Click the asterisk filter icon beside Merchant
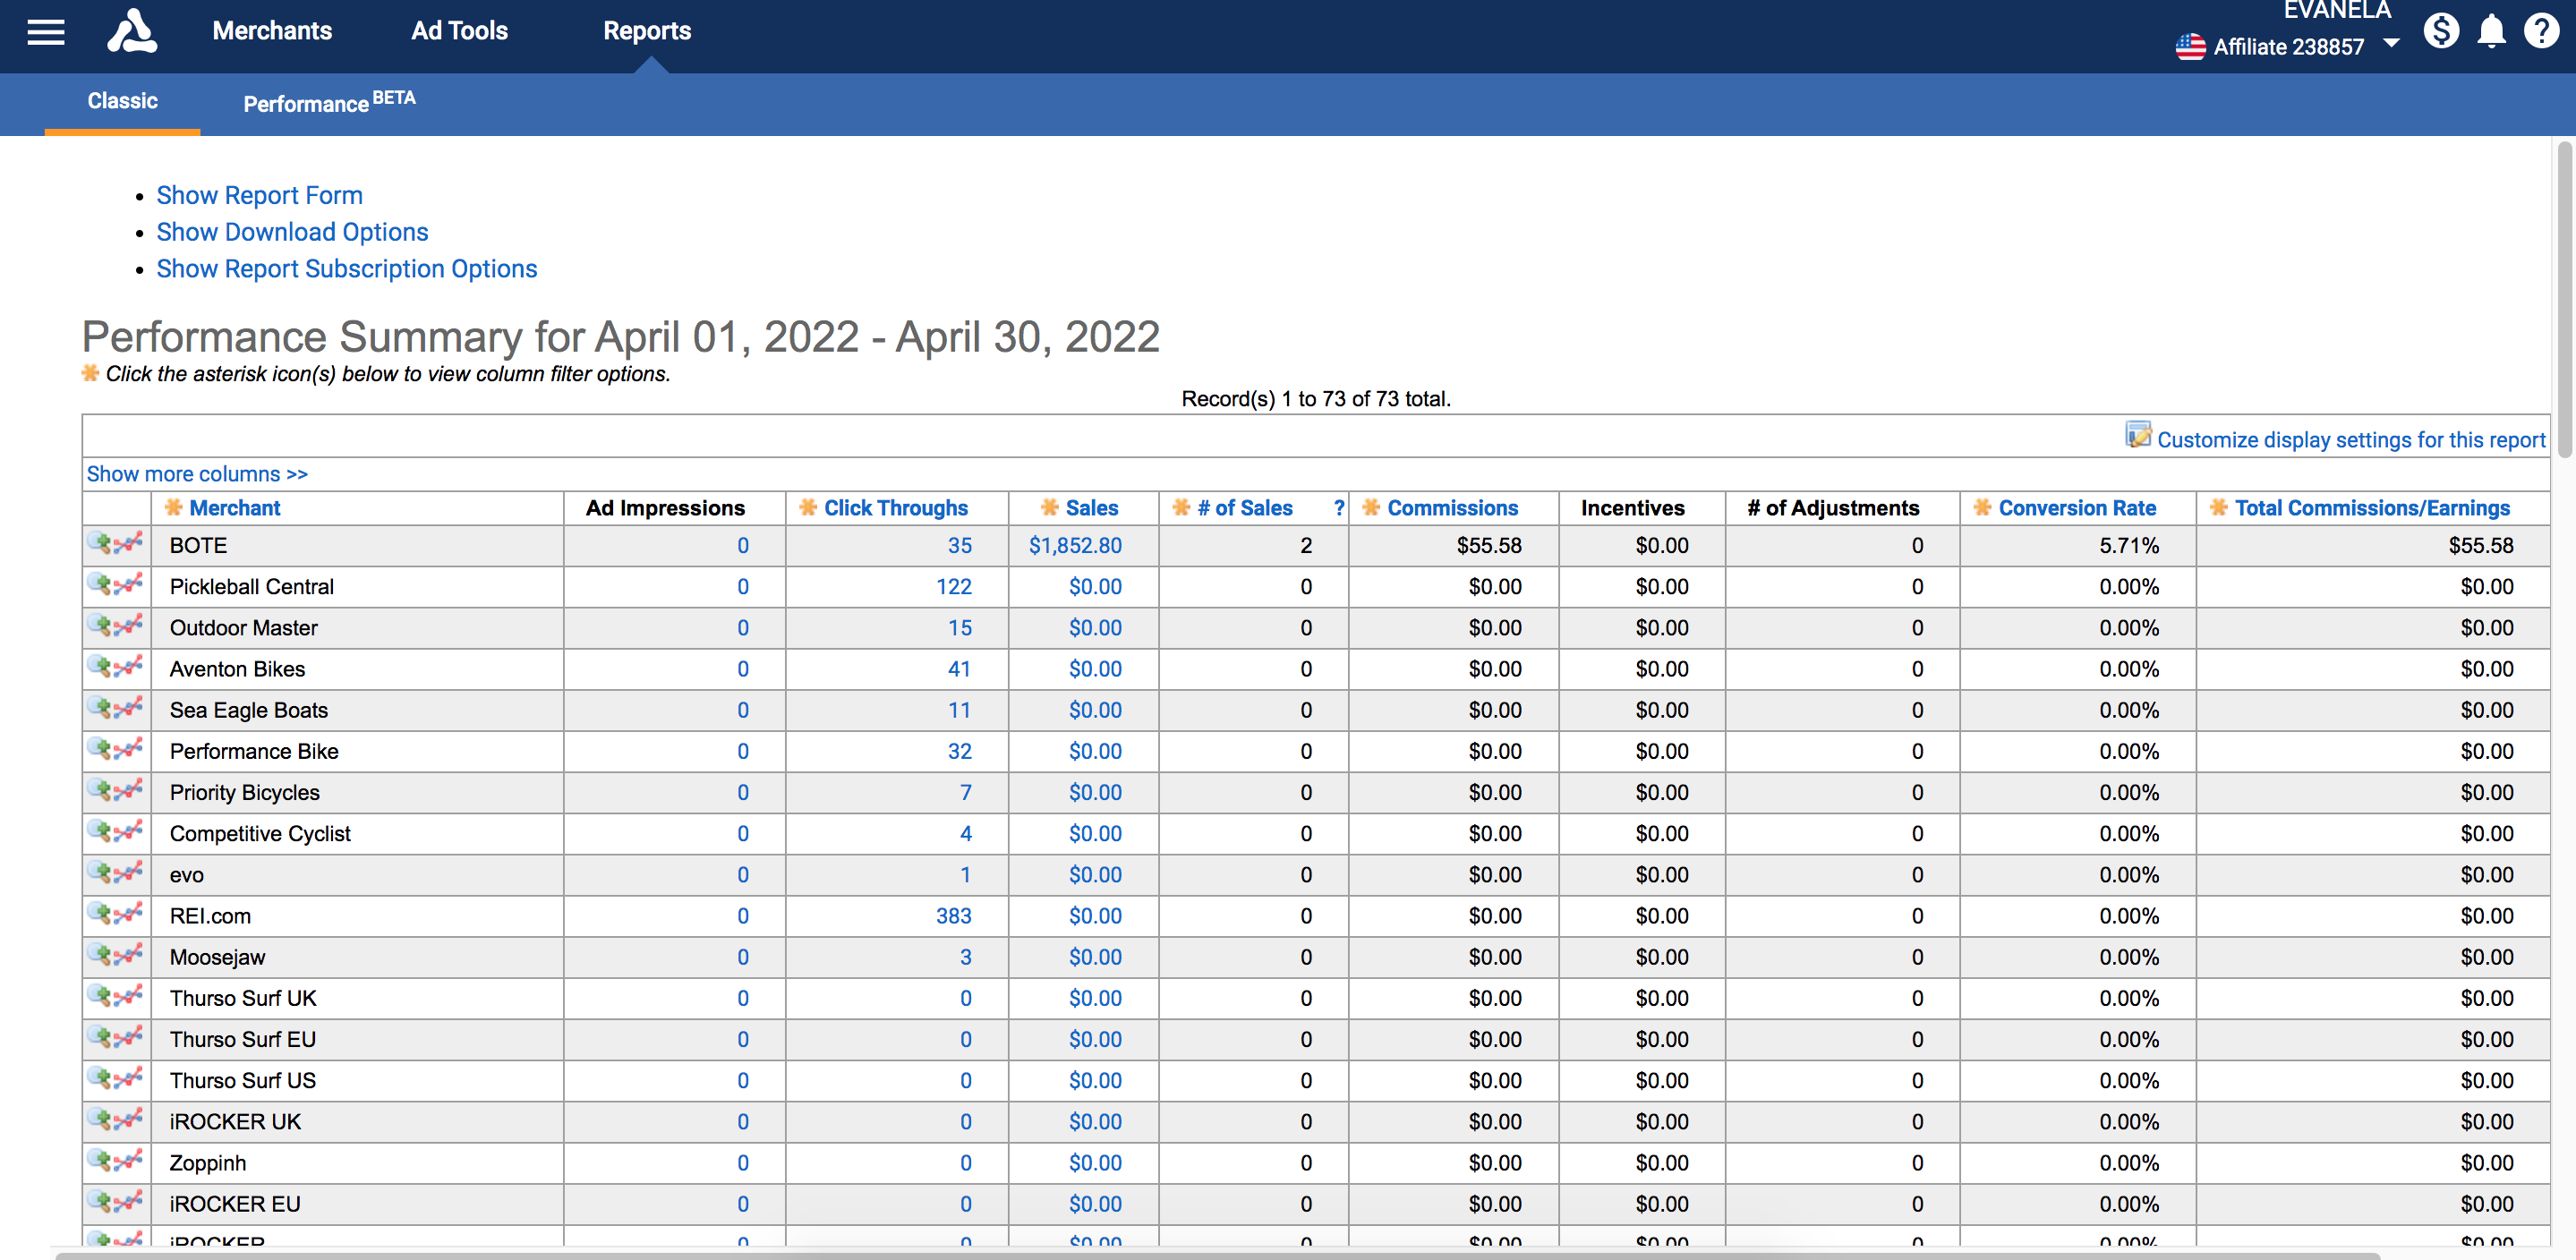Screen dimensions: 2576x1260 [x=173, y=507]
